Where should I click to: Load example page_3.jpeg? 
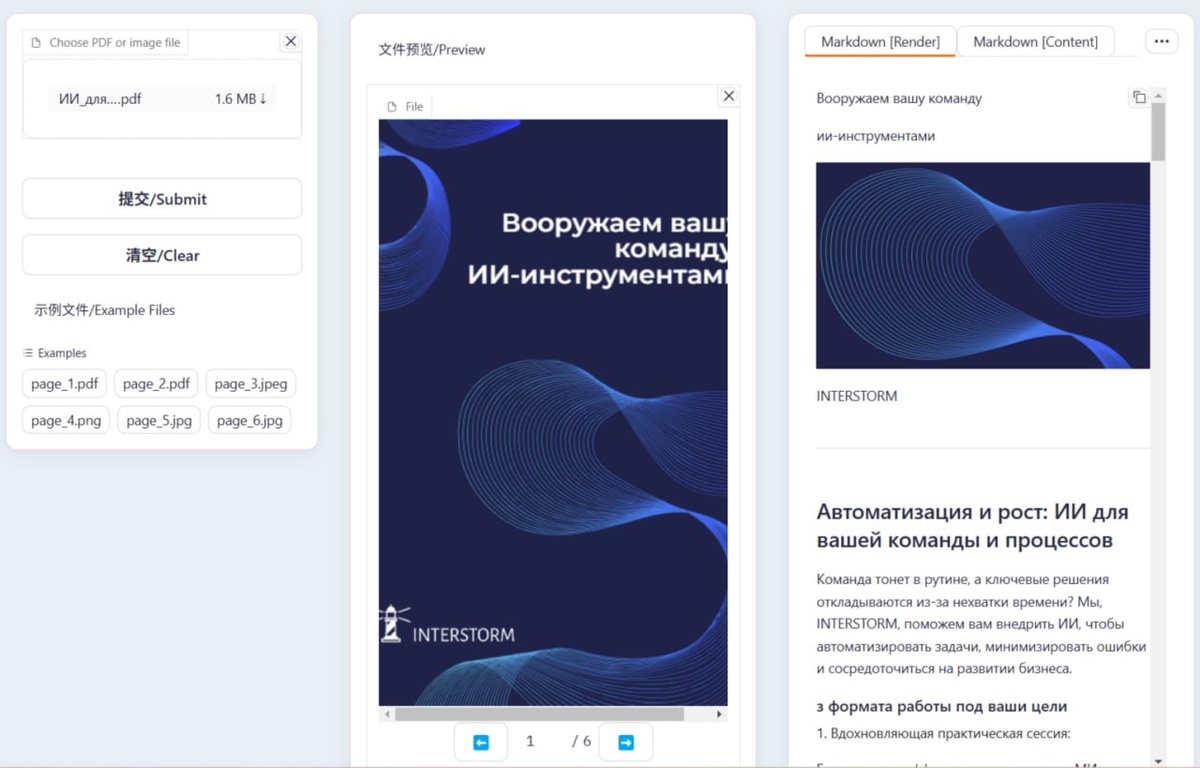tap(251, 384)
